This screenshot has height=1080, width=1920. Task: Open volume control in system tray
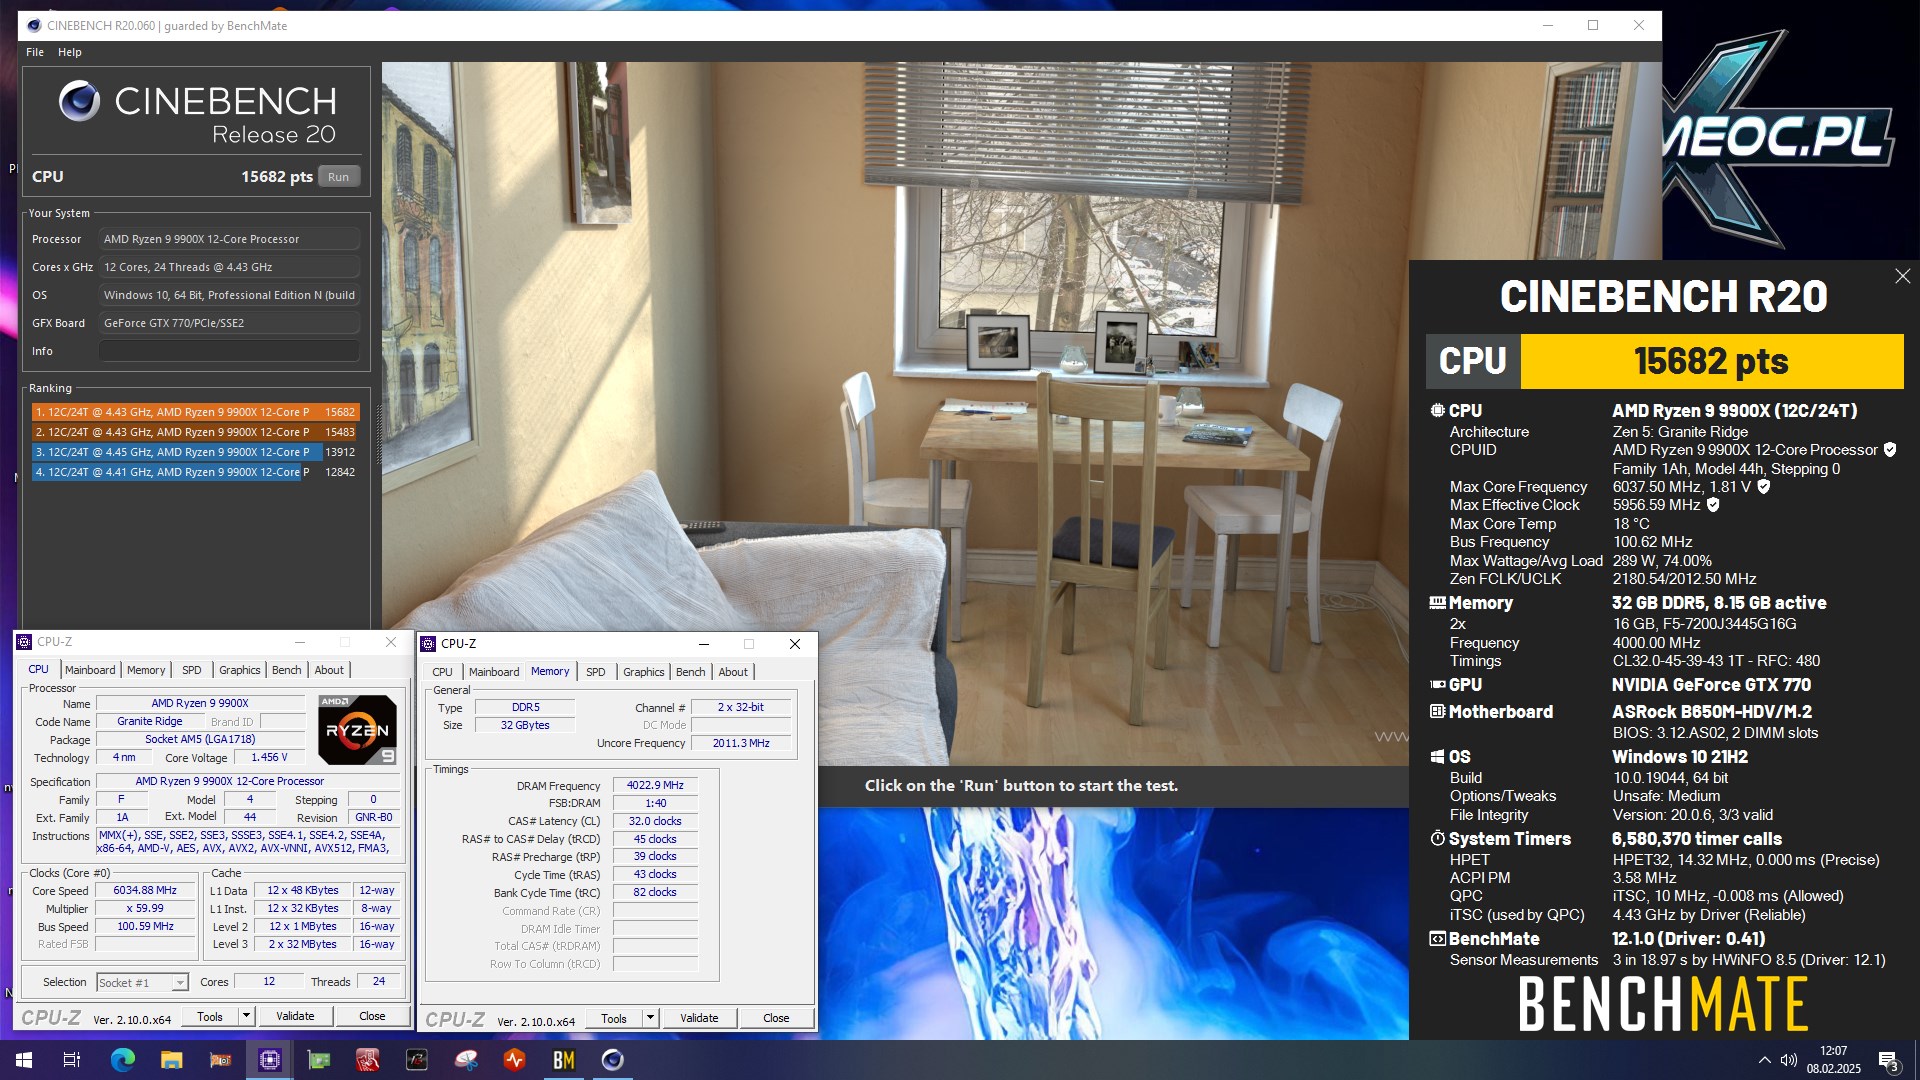click(x=1789, y=1060)
